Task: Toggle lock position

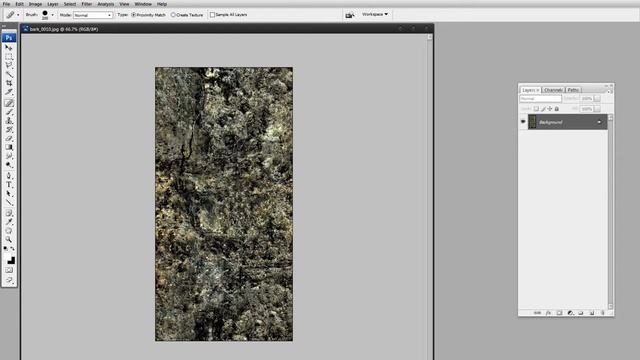Action: [550, 109]
